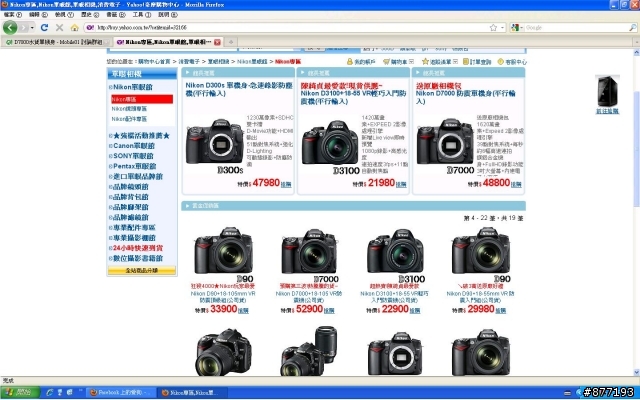Click the tower PC ad image at right

pos(607,91)
